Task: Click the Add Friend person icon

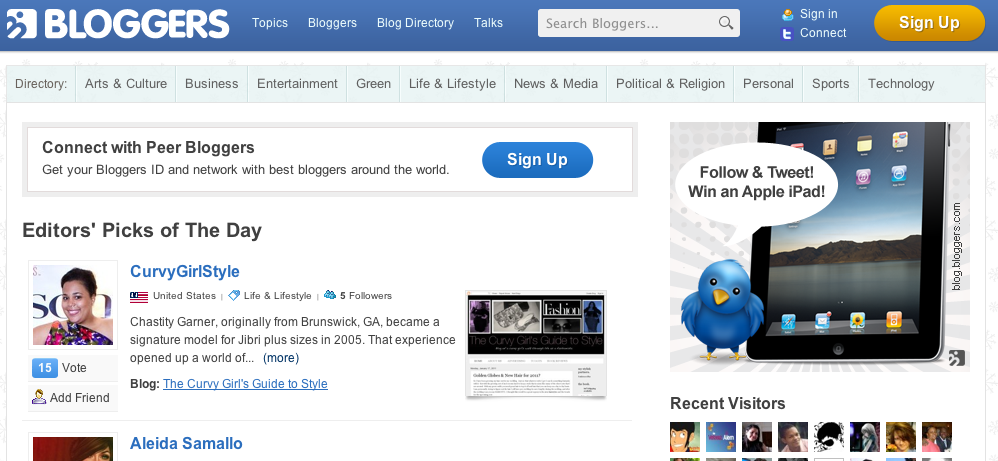Action: [39, 397]
